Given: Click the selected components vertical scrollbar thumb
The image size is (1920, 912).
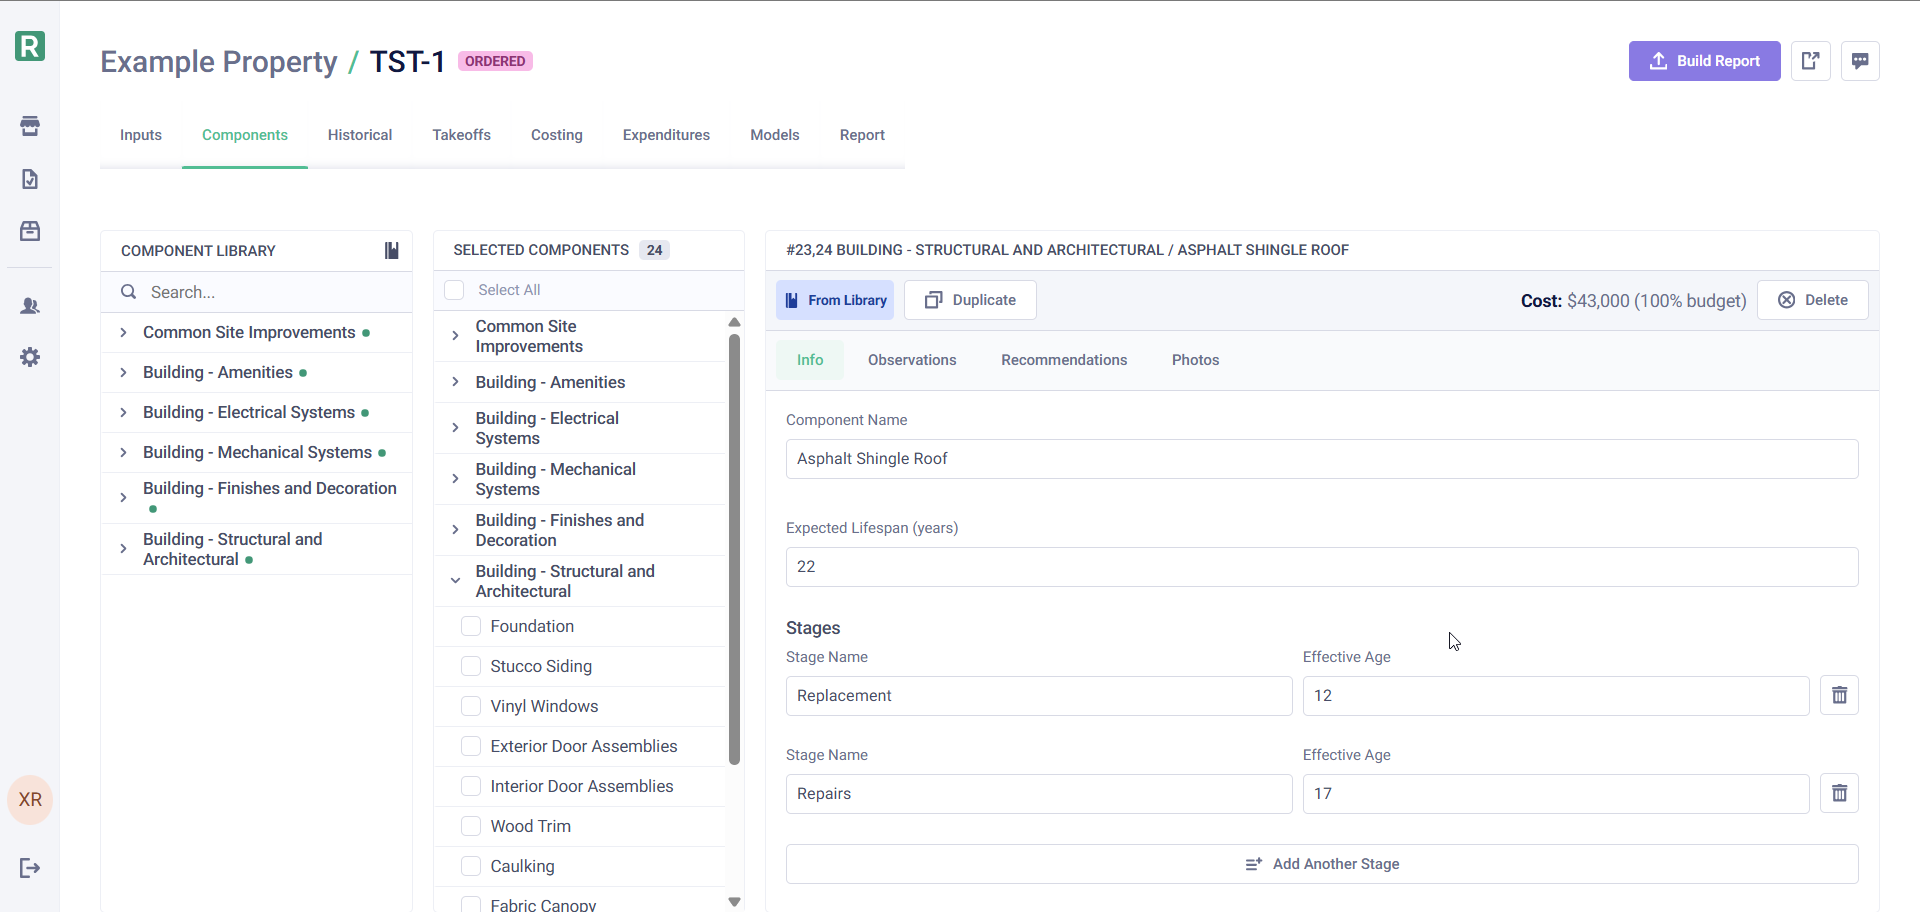Looking at the screenshot, I should point(735,548).
